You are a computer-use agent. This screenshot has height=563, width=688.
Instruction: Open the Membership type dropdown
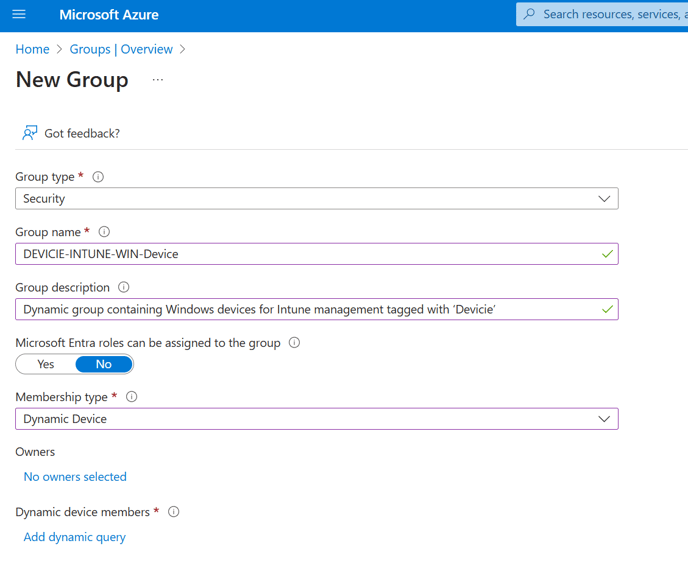(317, 419)
